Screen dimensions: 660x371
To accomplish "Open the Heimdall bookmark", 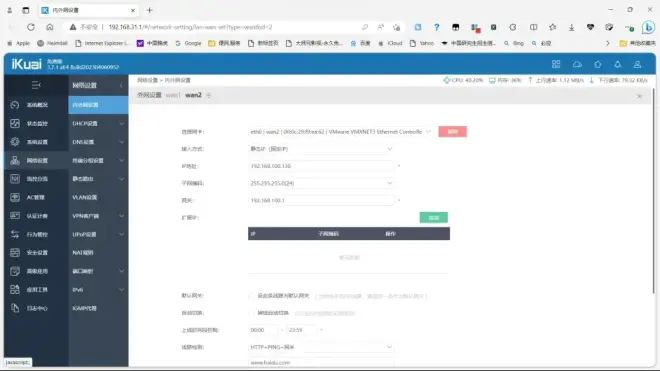I will (52, 43).
